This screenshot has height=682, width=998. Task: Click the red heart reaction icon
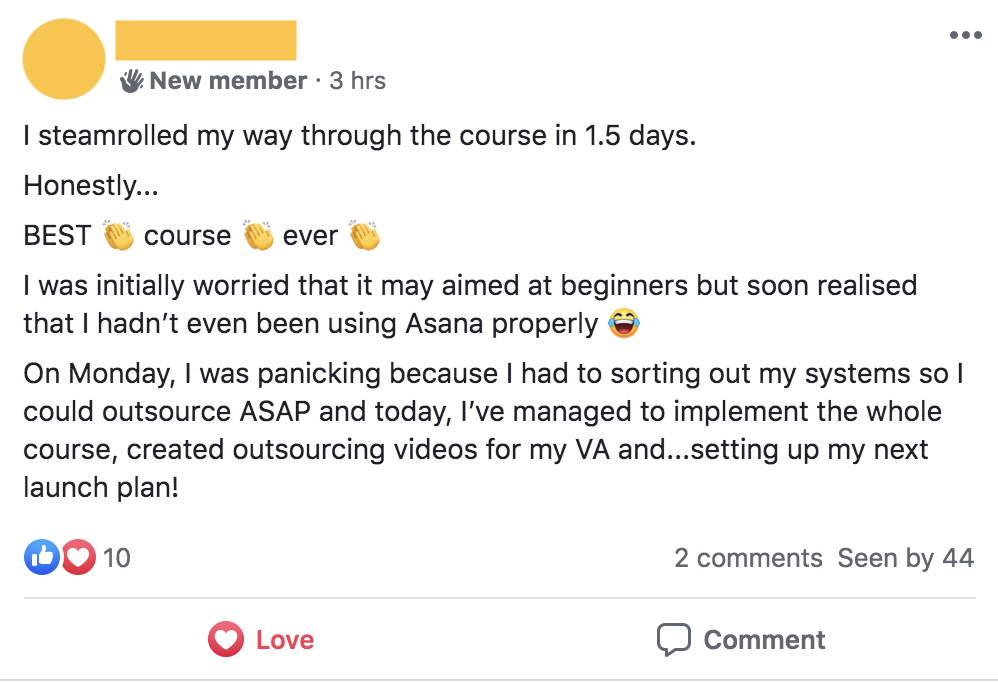[78, 557]
